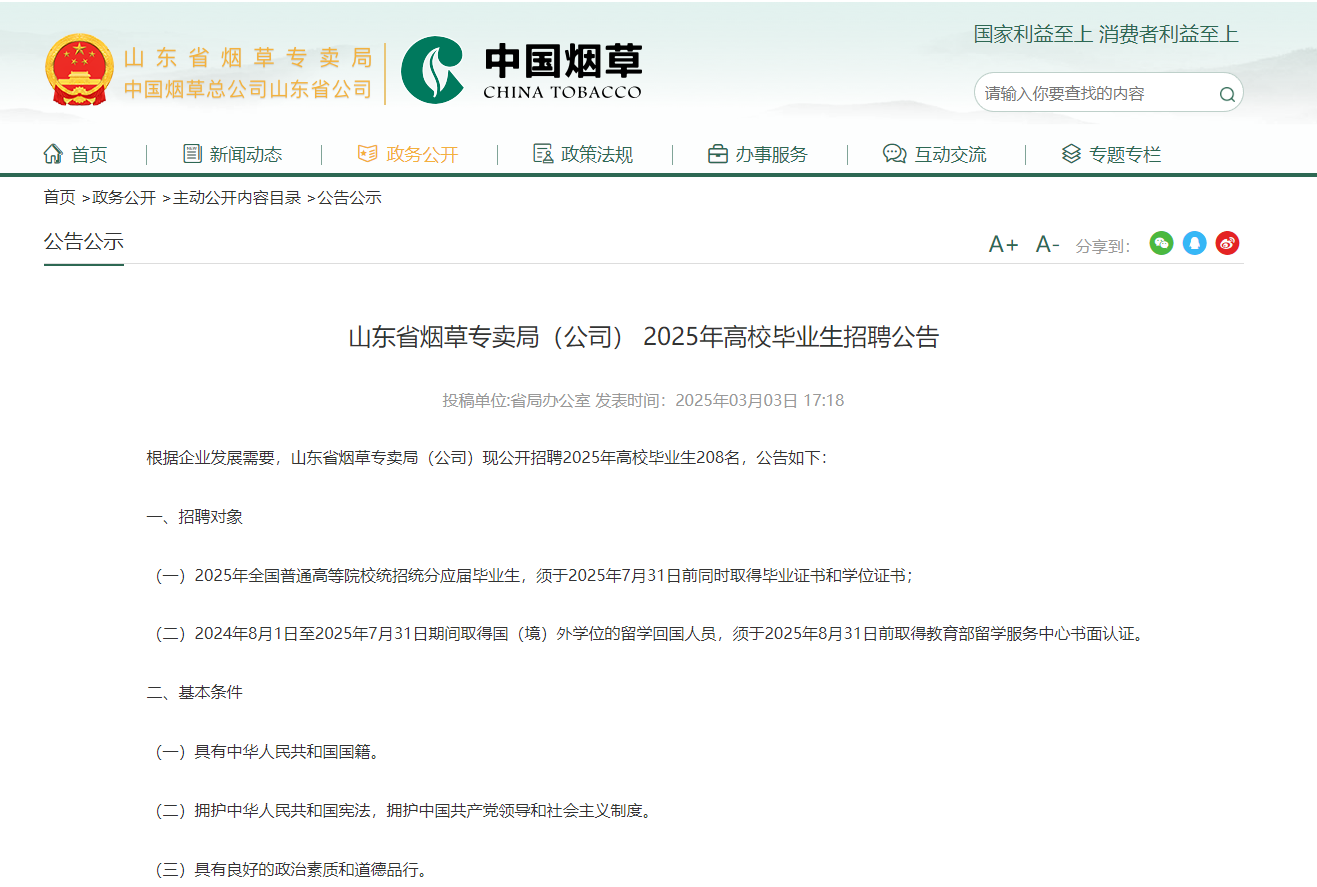Click the open-book icon beside 政务公开
The height and width of the screenshot is (887, 1317).
(x=368, y=154)
